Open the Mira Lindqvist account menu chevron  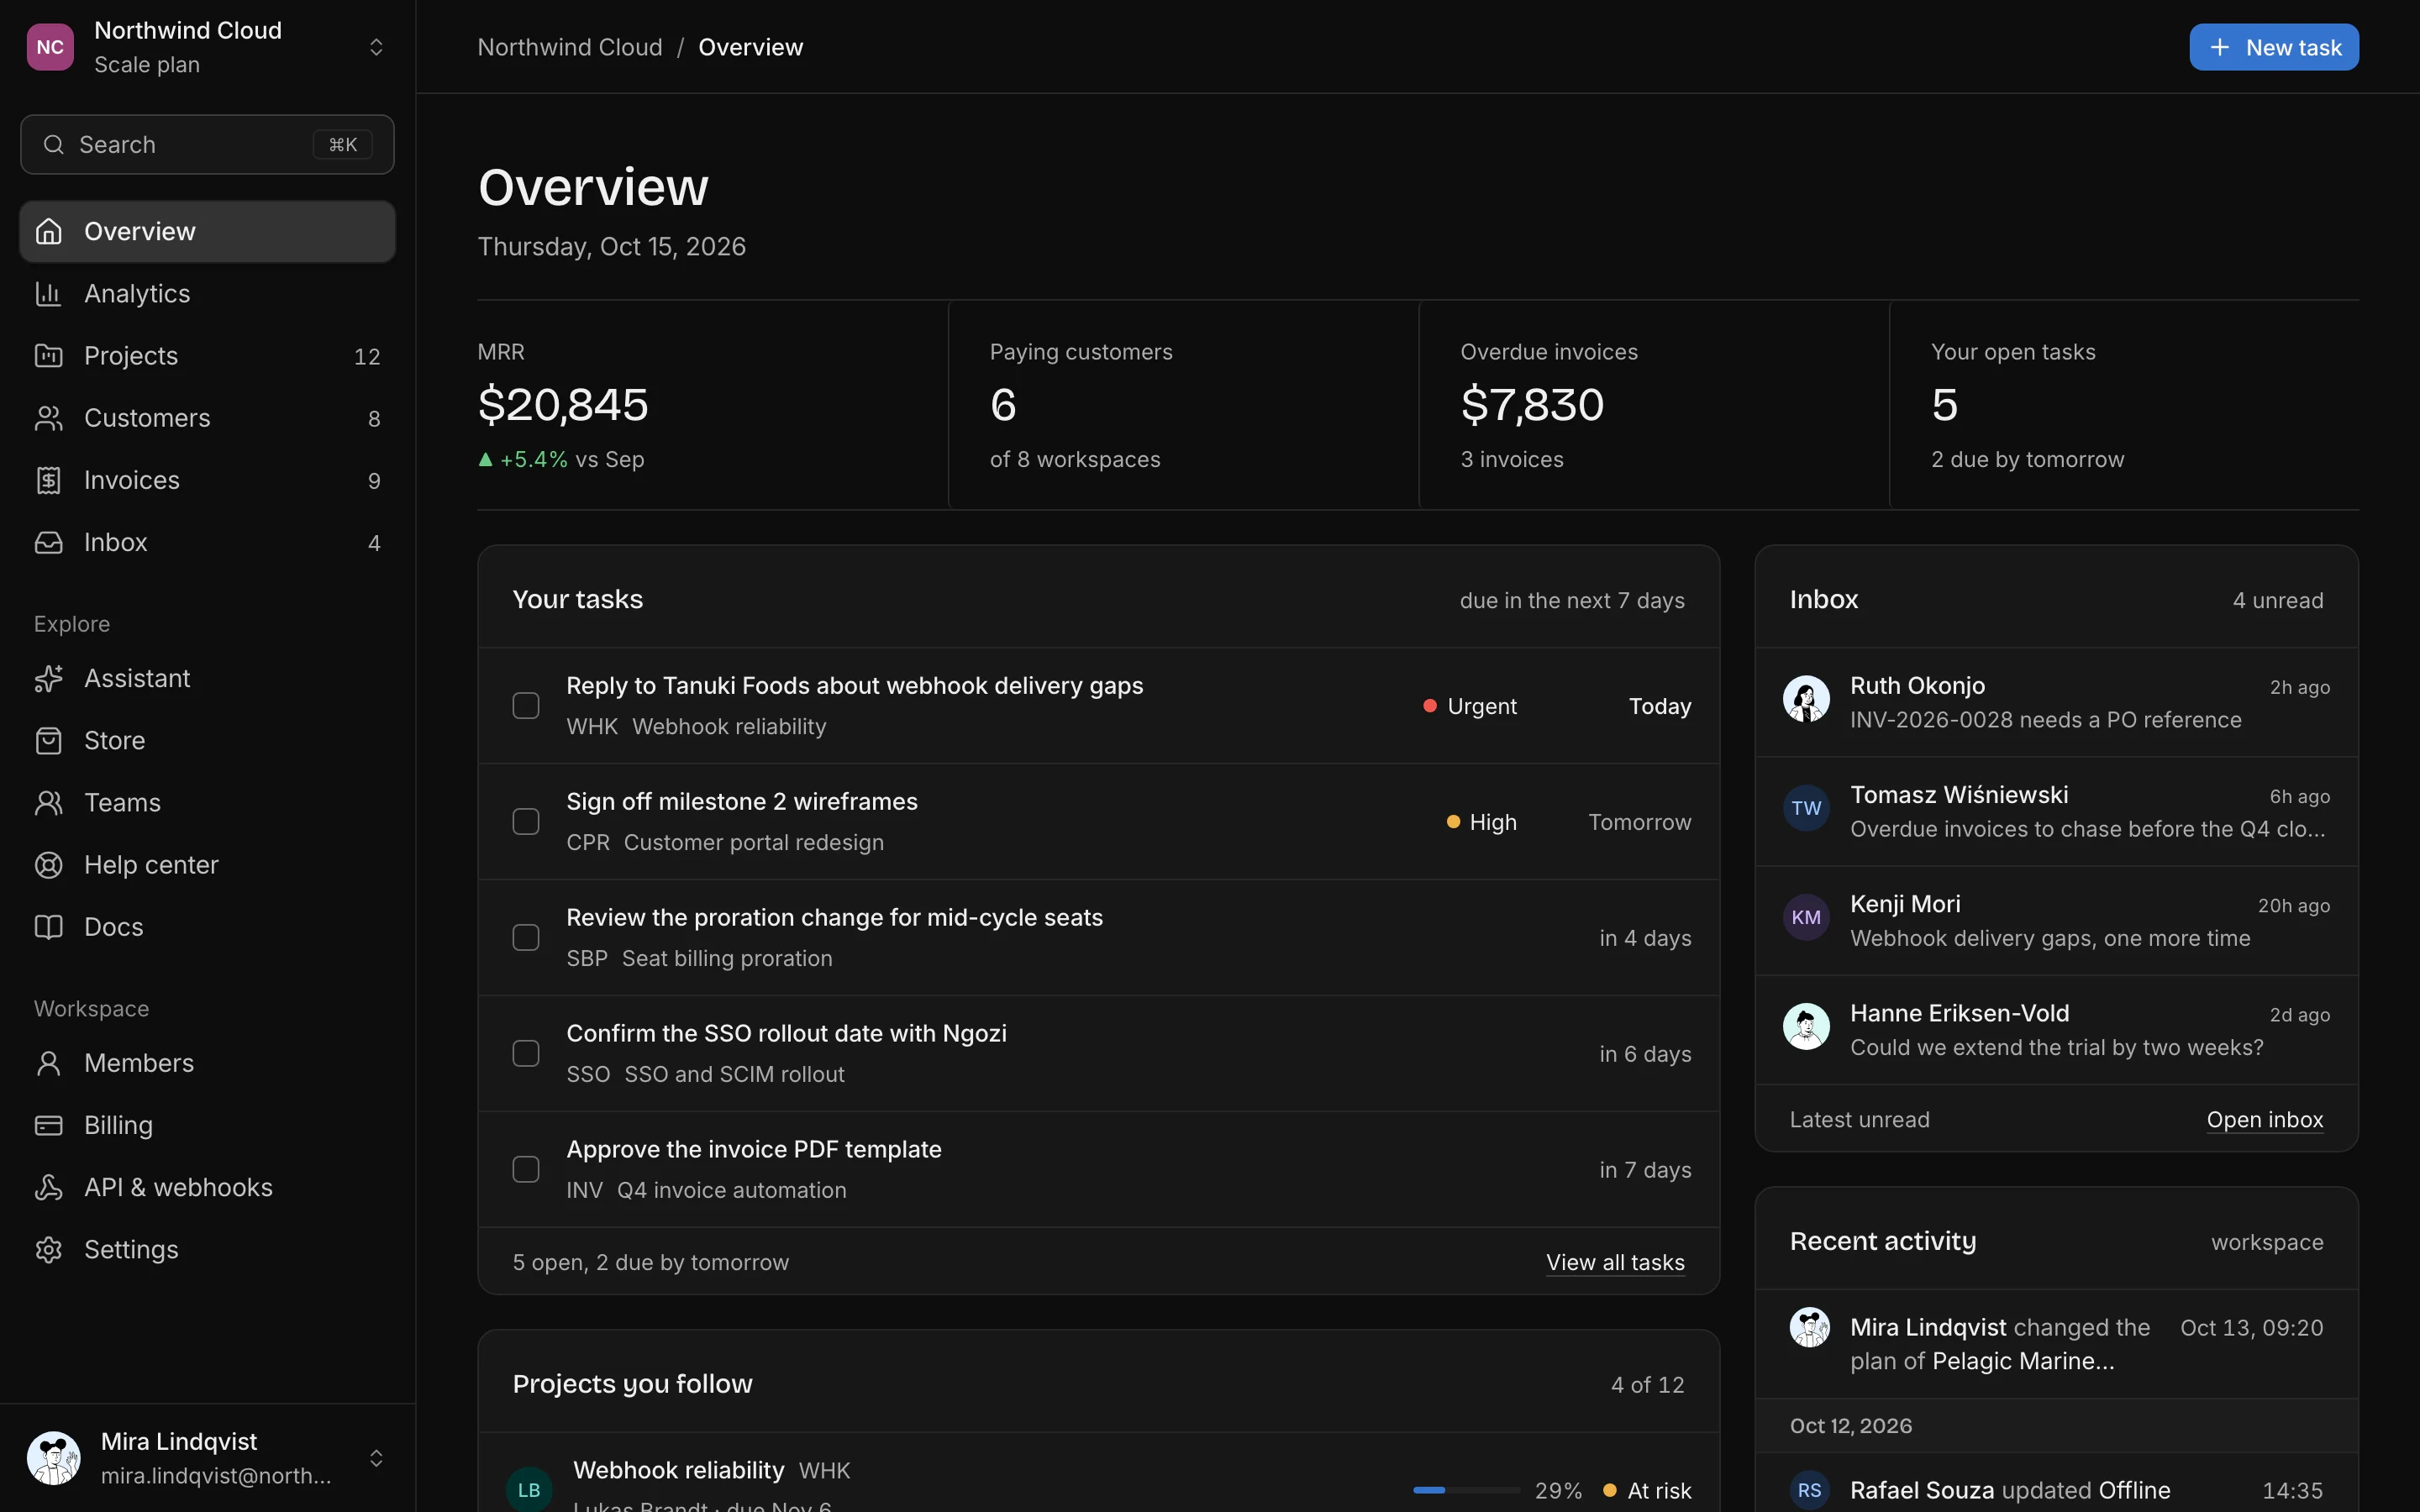376,1458
